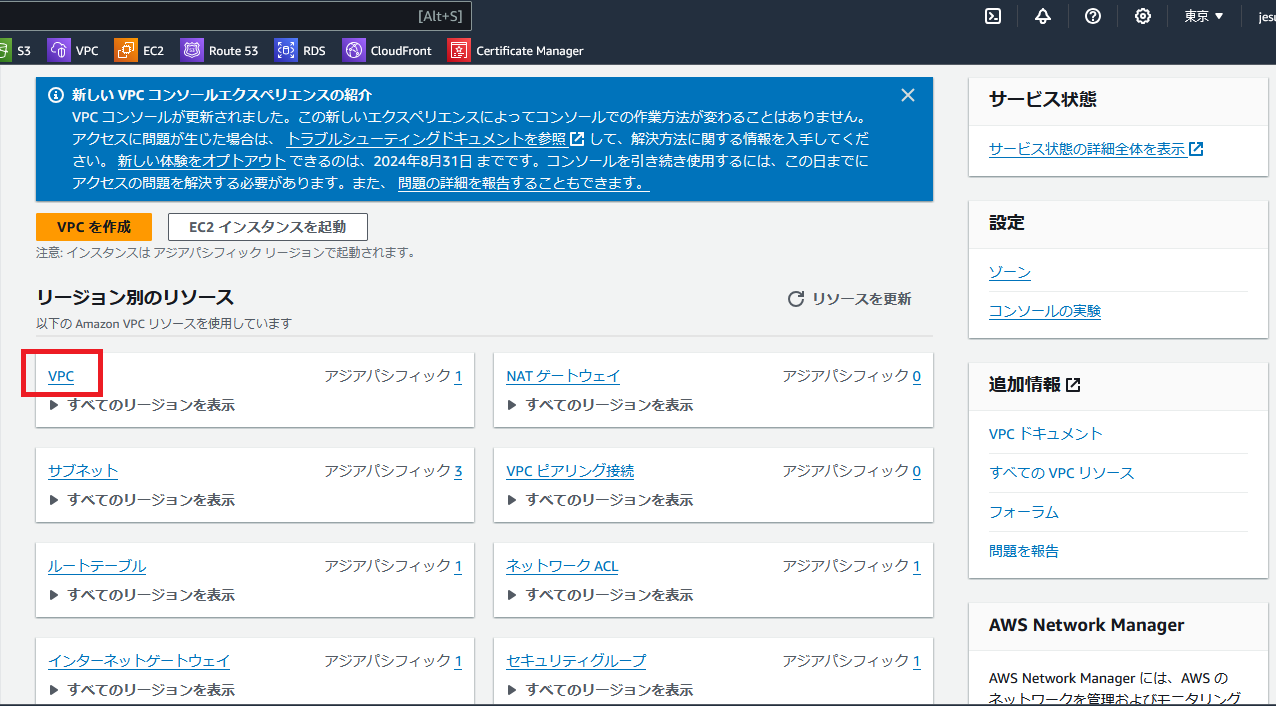This screenshot has height=706, width=1276.
Task: Click the EC2 インスタンスを起動 button
Action: 268,227
